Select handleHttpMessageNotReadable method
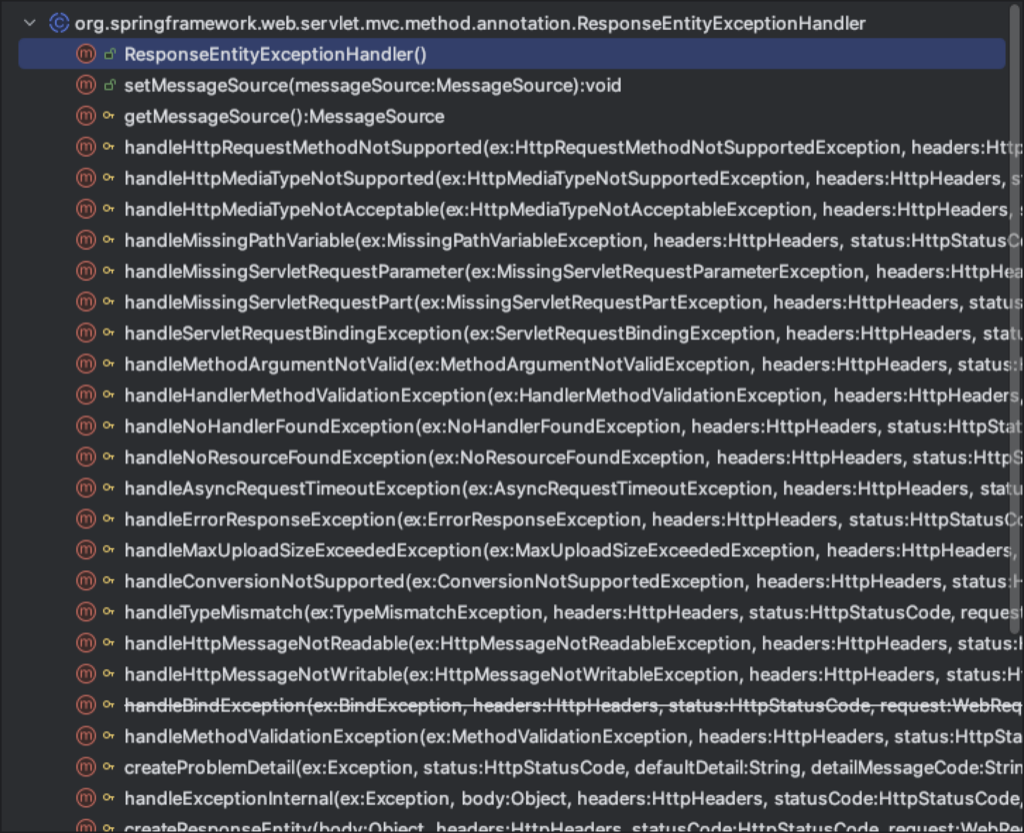 (512, 643)
